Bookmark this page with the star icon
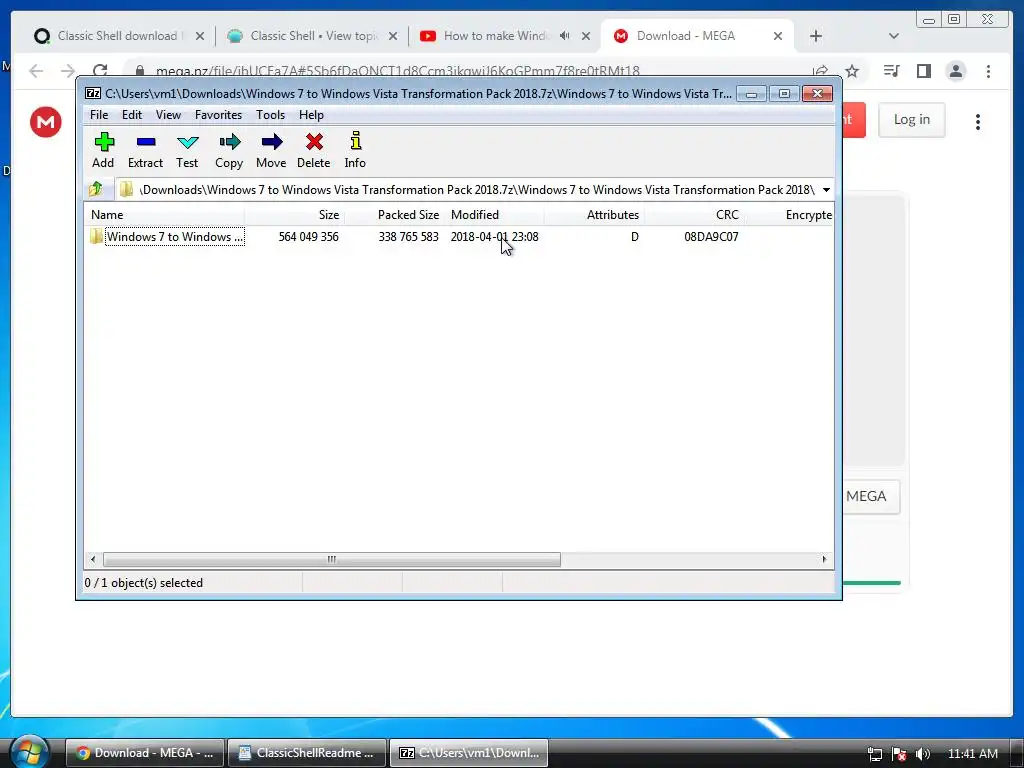This screenshot has height=768, width=1024. 852,71
